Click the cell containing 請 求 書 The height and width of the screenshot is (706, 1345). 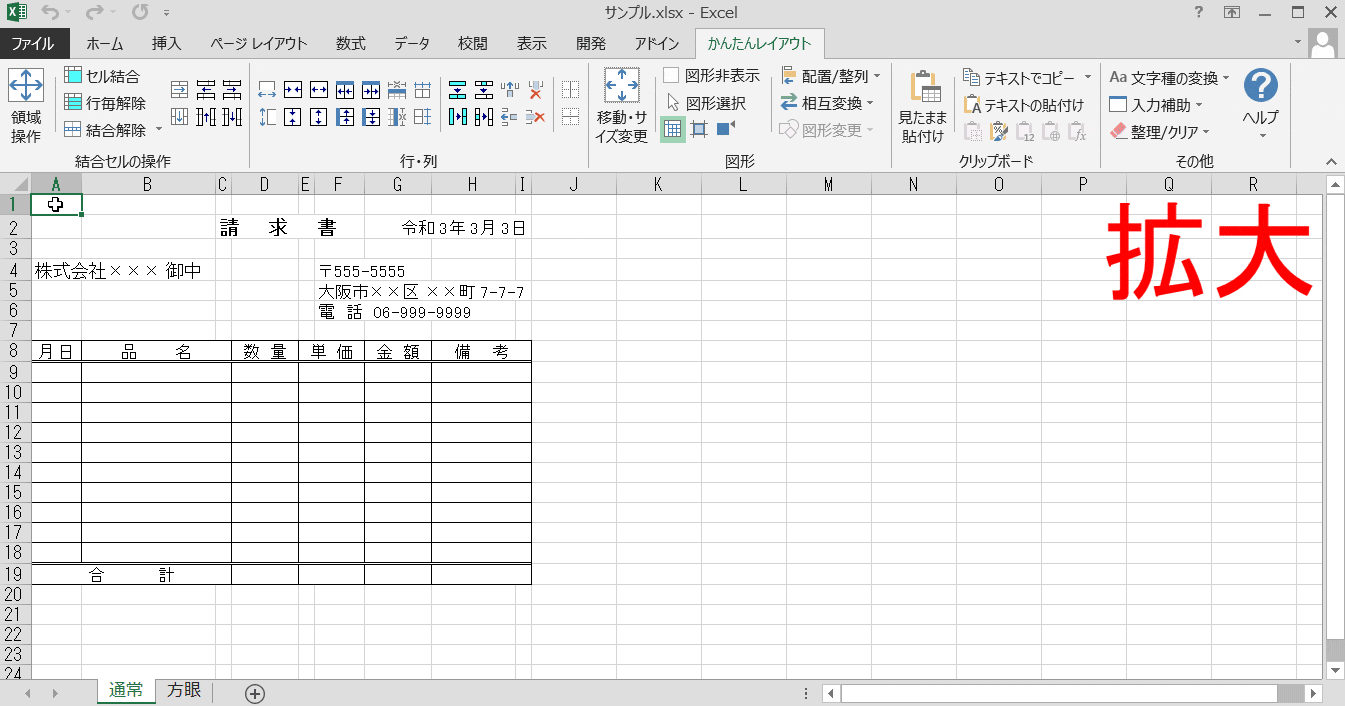(278, 228)
